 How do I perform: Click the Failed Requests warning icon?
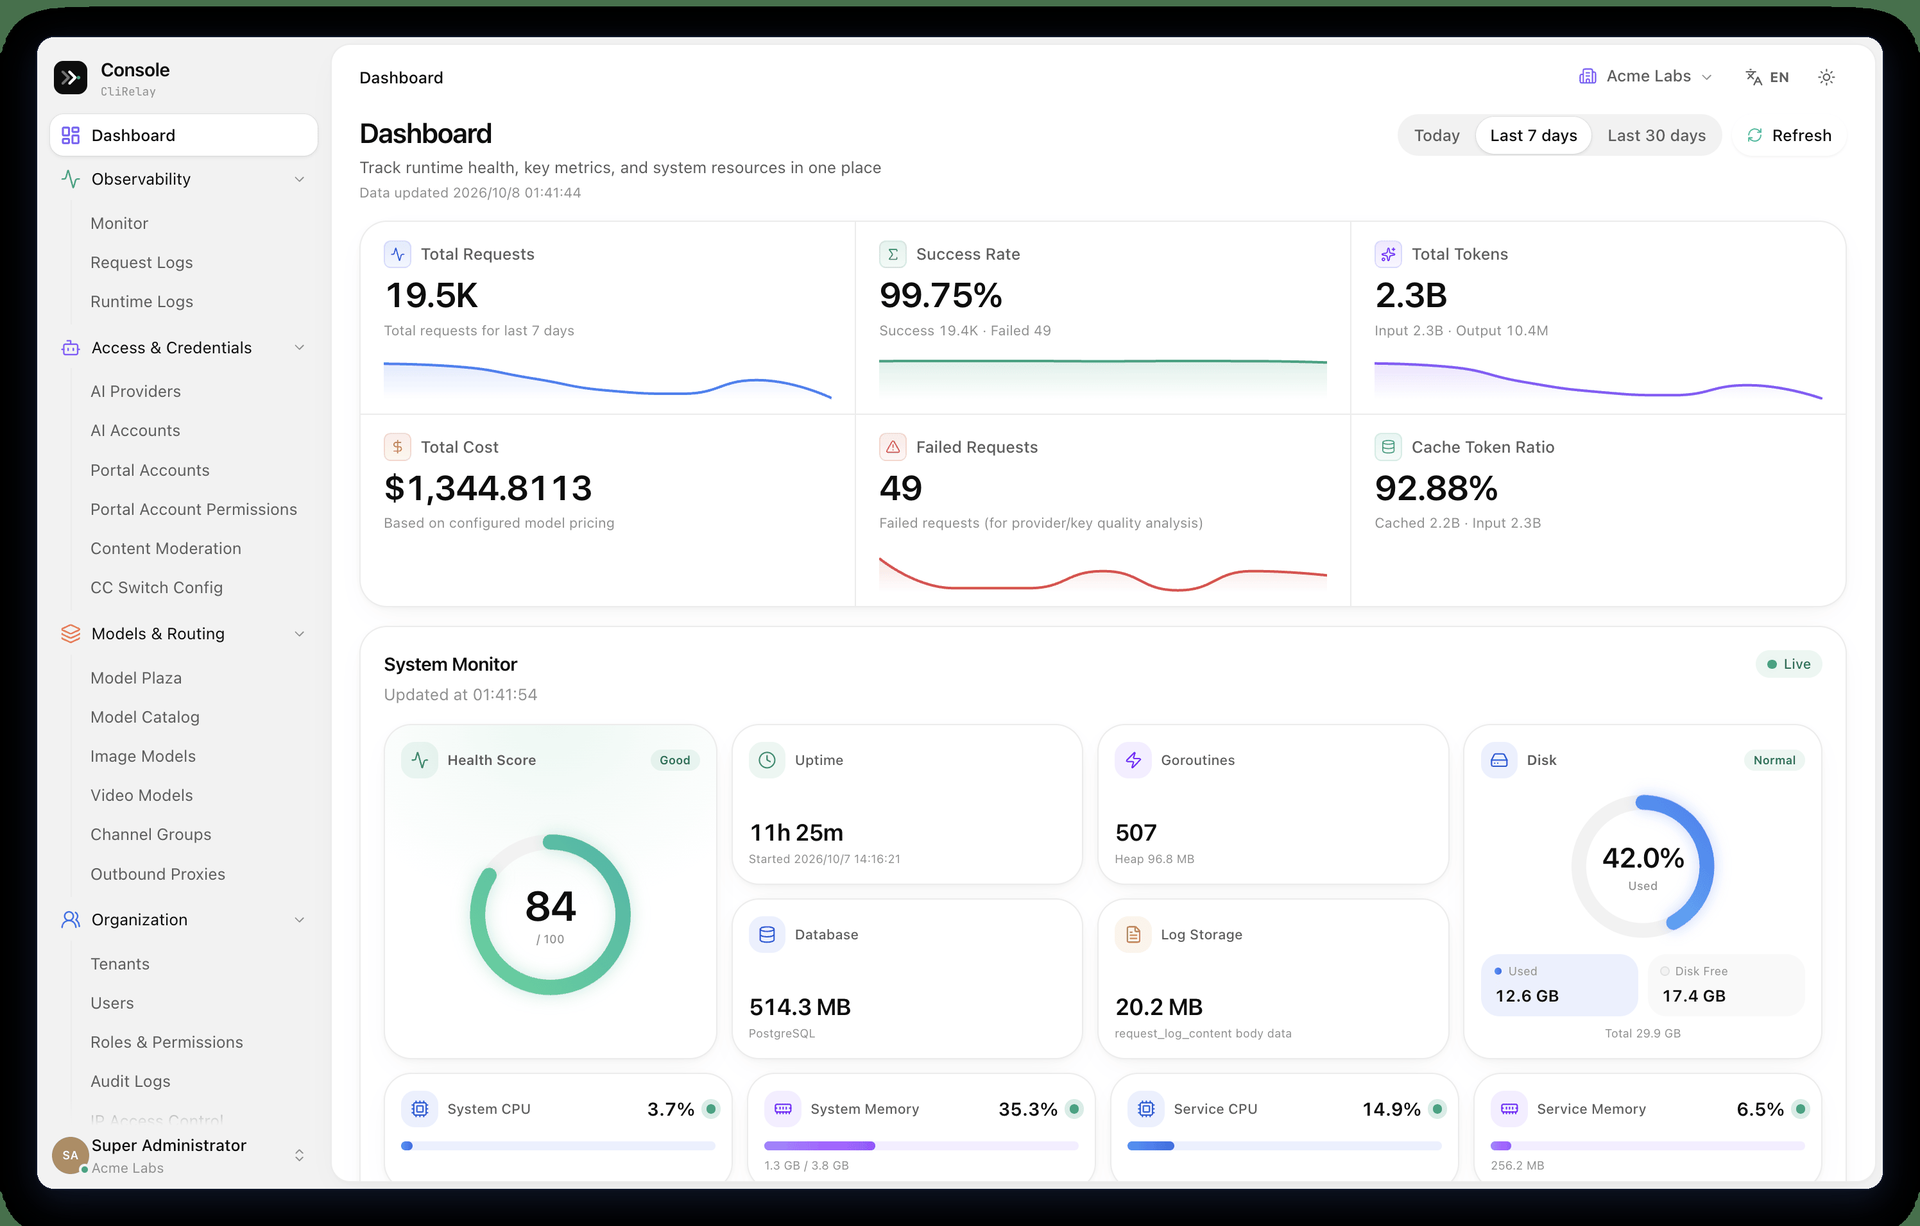point(893,447)
